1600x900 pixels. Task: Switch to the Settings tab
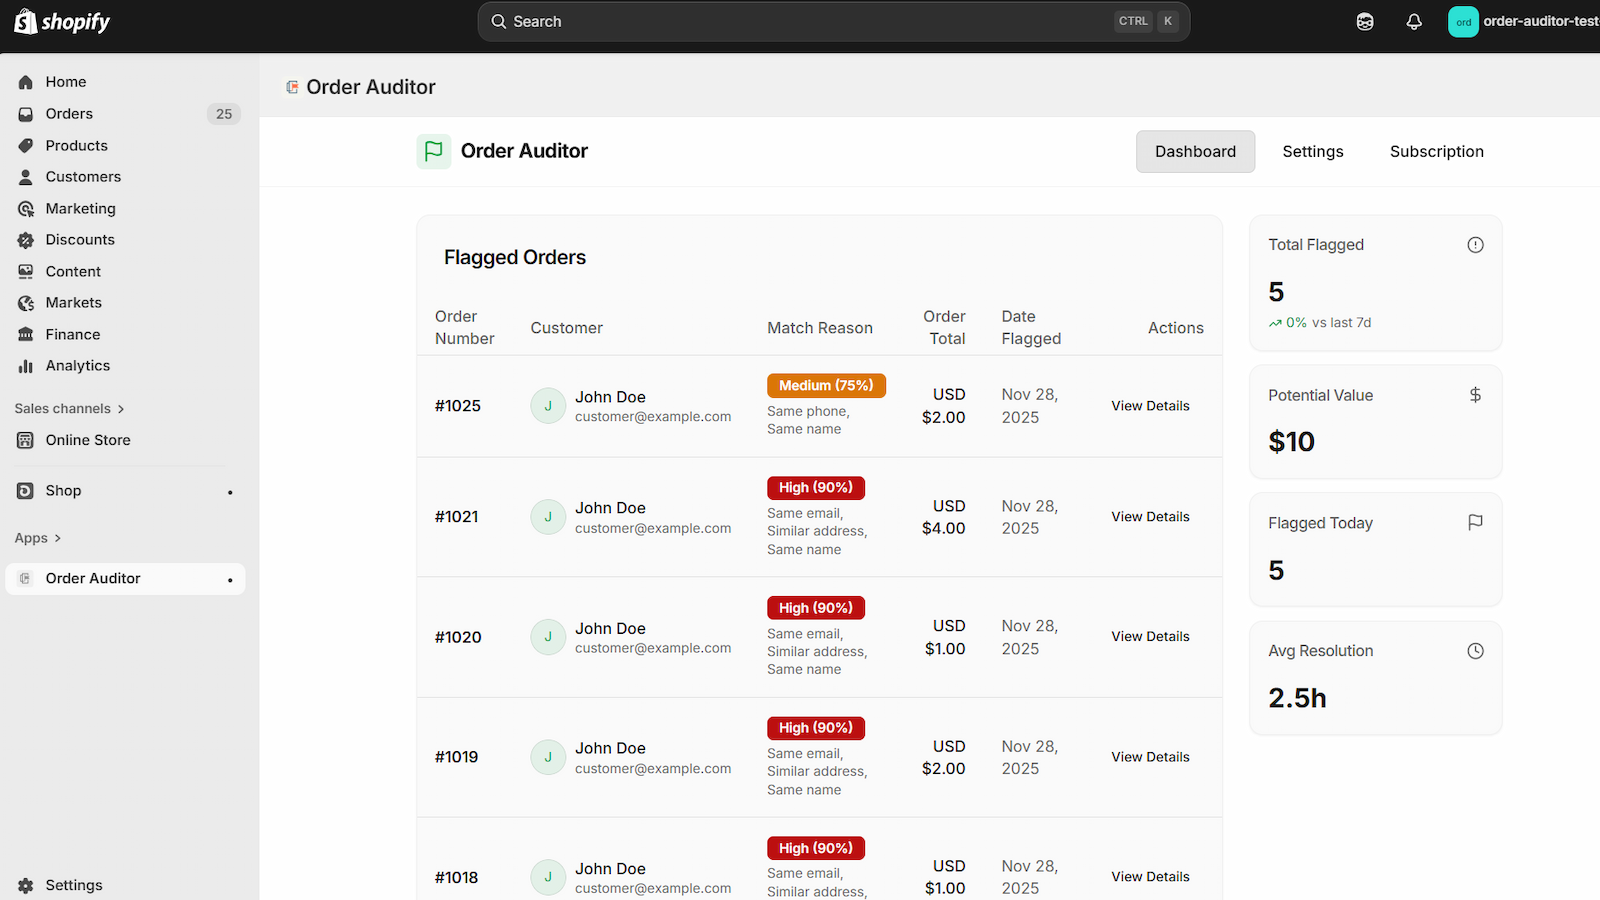(x=1312, y=152)
